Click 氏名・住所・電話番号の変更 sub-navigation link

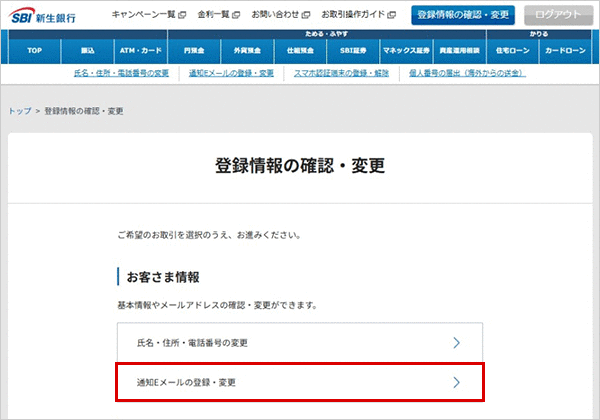point(121,73)
